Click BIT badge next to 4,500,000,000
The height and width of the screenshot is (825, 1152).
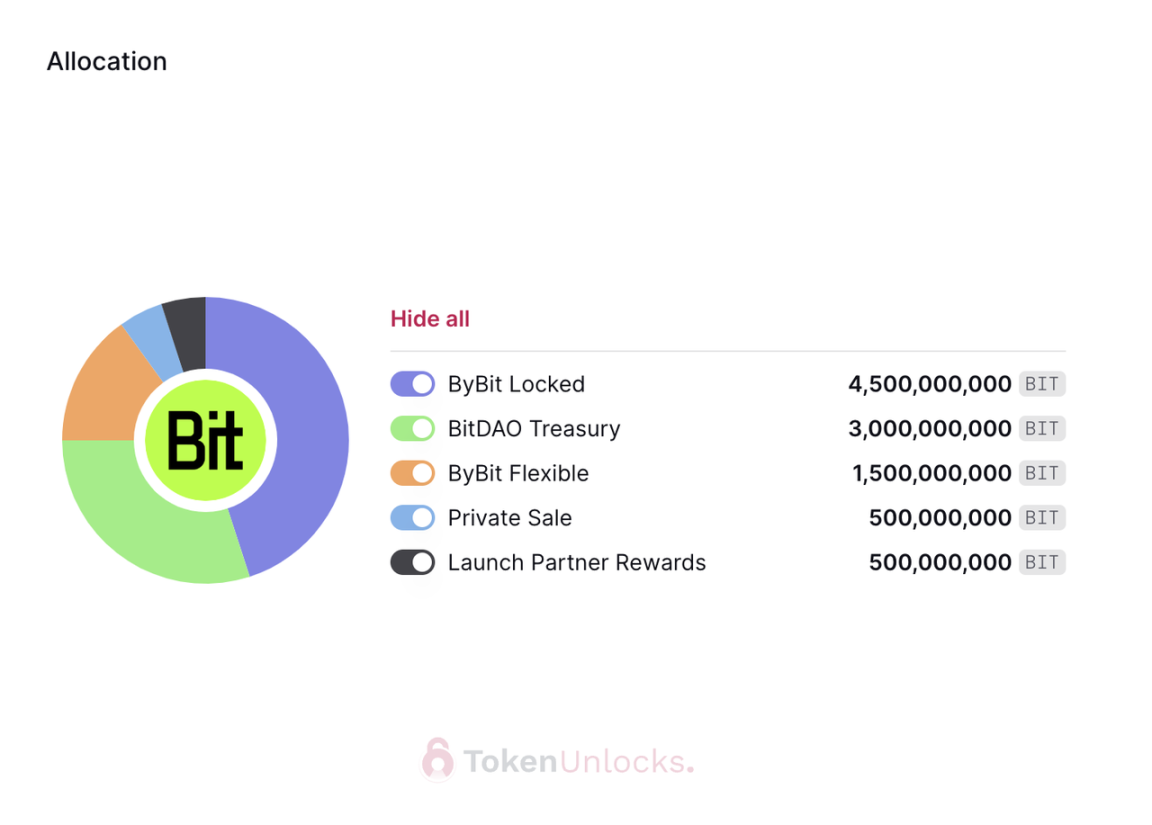coord(1042,383)
